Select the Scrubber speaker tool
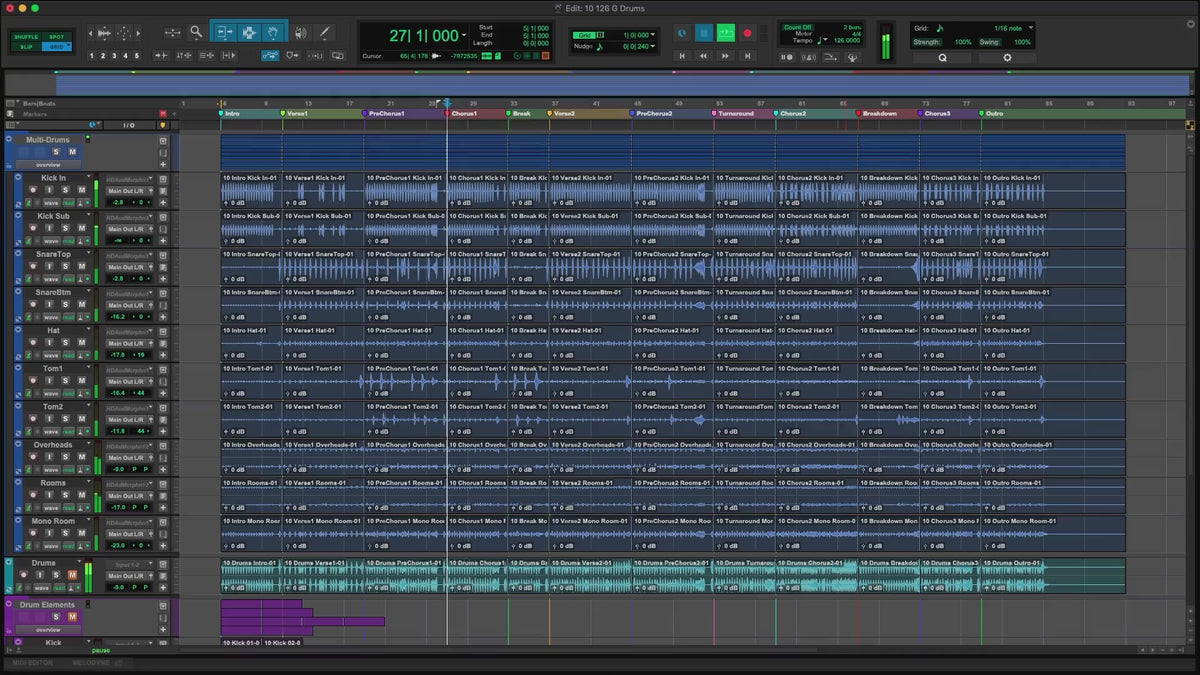Image resolution: width=1200 pixels, height=675 pixels. click(301, 32)
